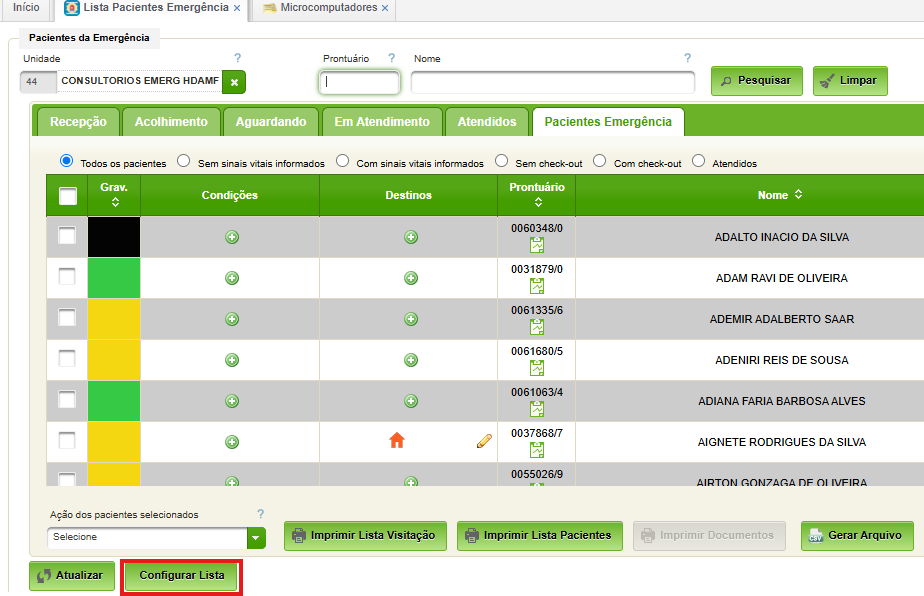
Task: Open chart icon under prontuário 0060348/0
Action: [537, 245]
